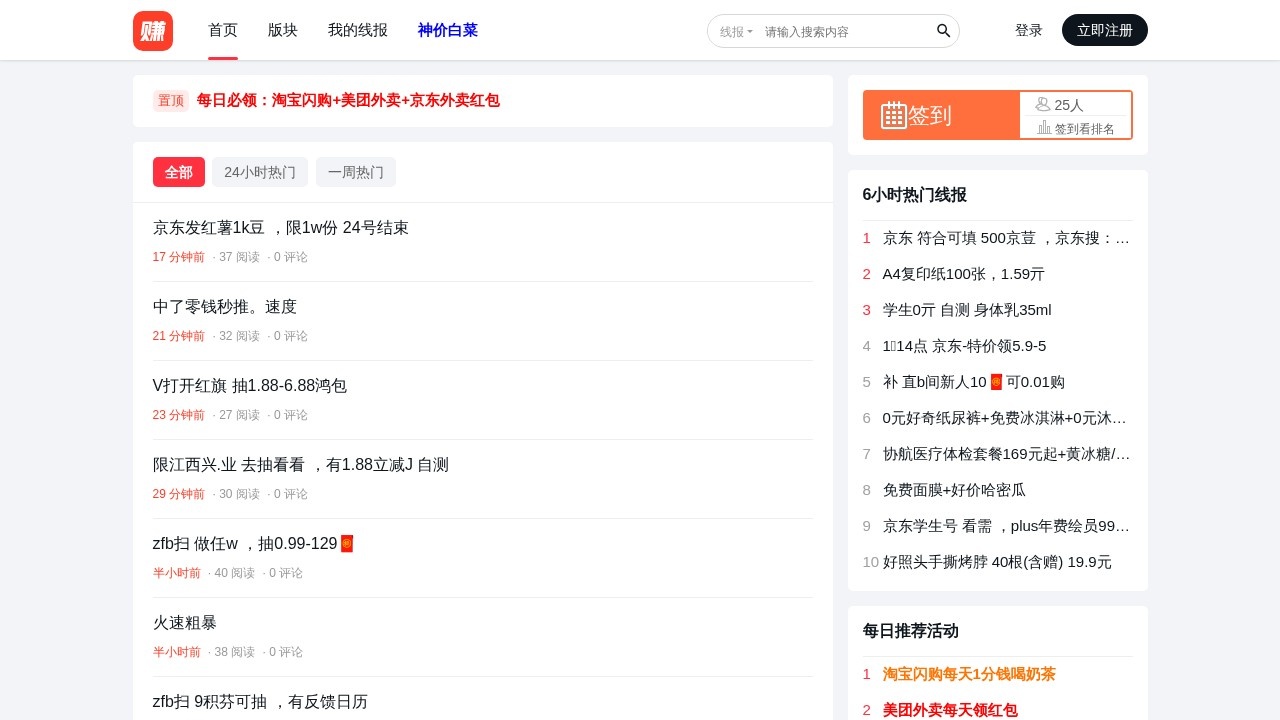The width and height of the screenshot is (1280, 720).
Task: Click the user count icon showing 25人
Action: [1044, 104]
